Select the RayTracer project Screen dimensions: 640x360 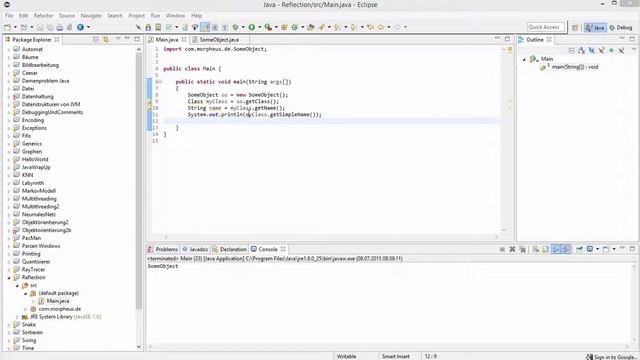[x=33, y=270]
